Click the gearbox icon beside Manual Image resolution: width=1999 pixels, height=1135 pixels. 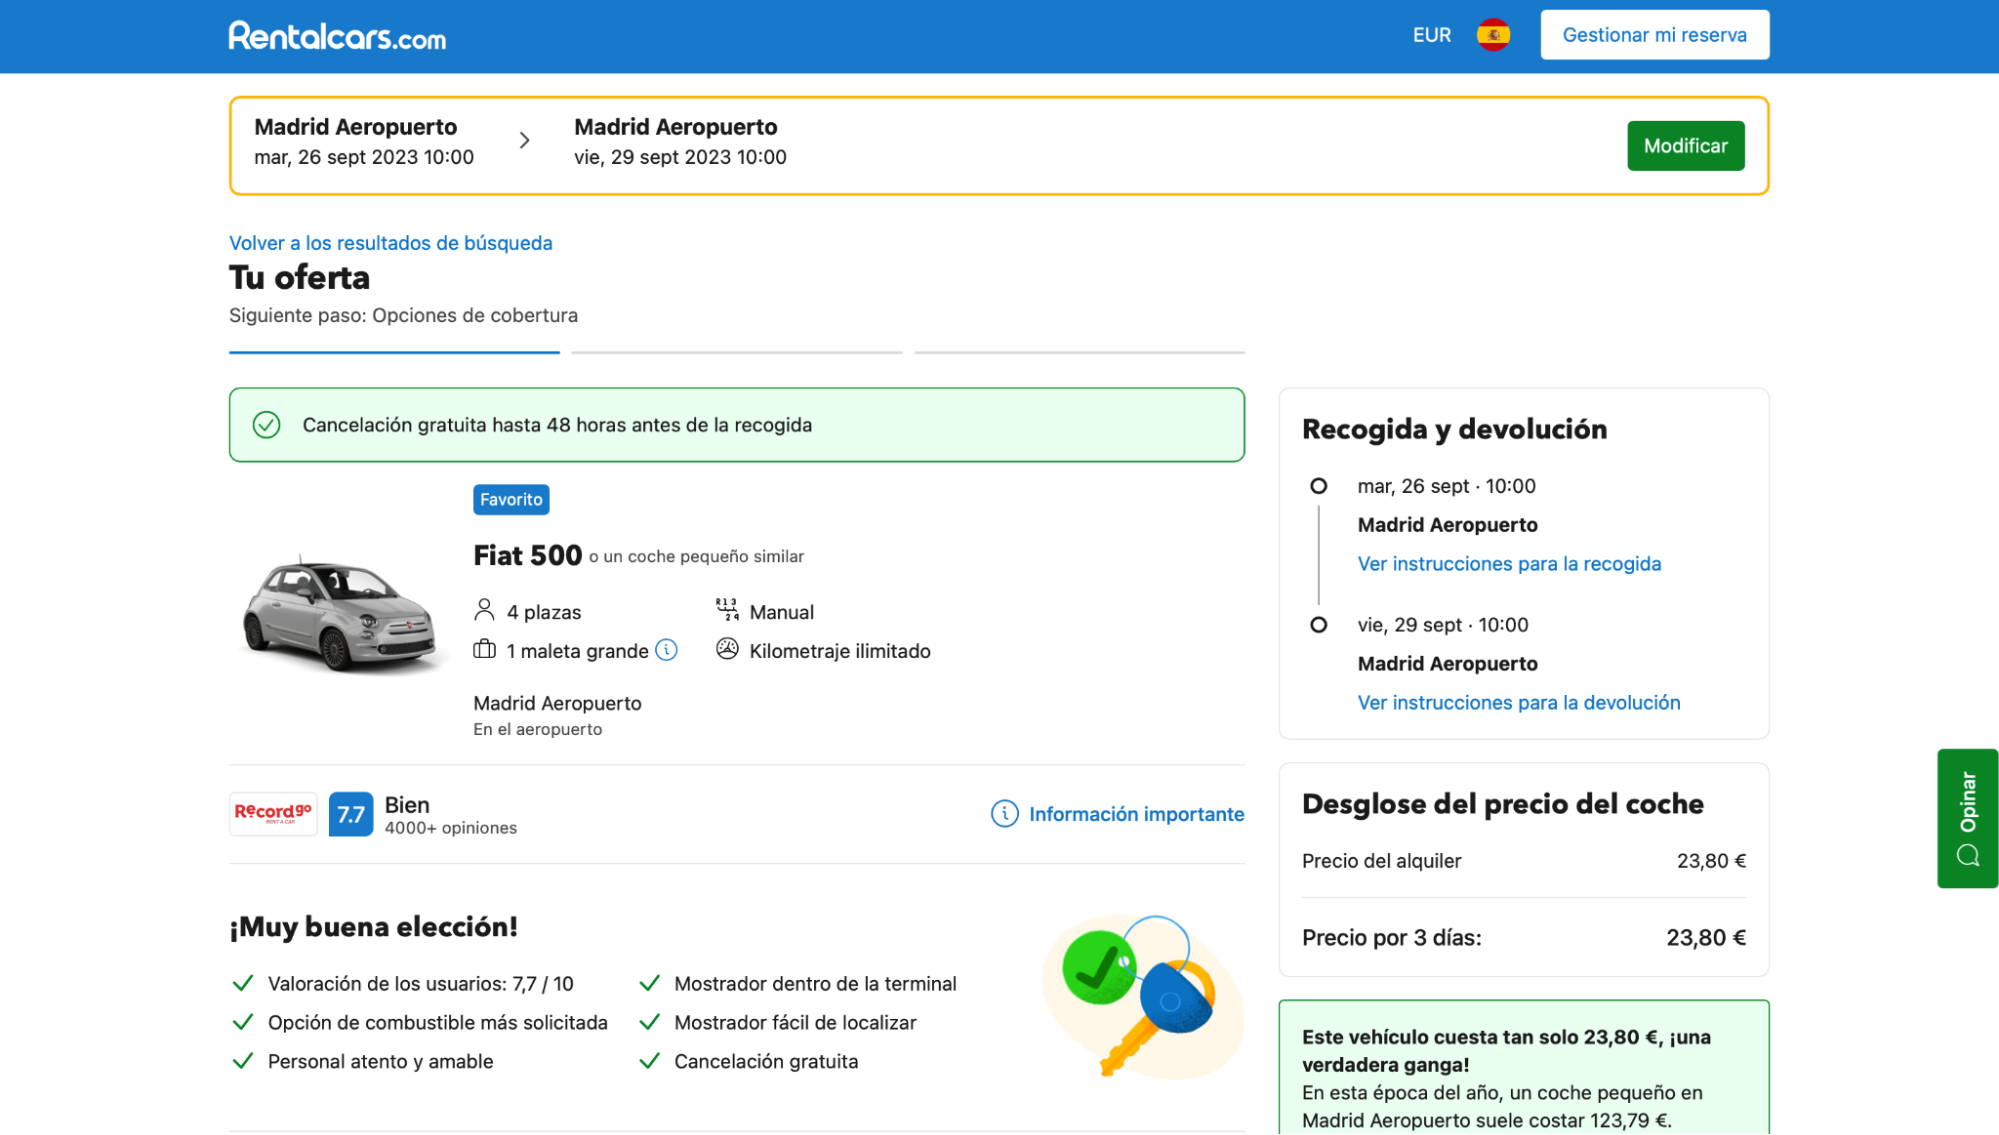pyautogui.click(x=727, y=610)
